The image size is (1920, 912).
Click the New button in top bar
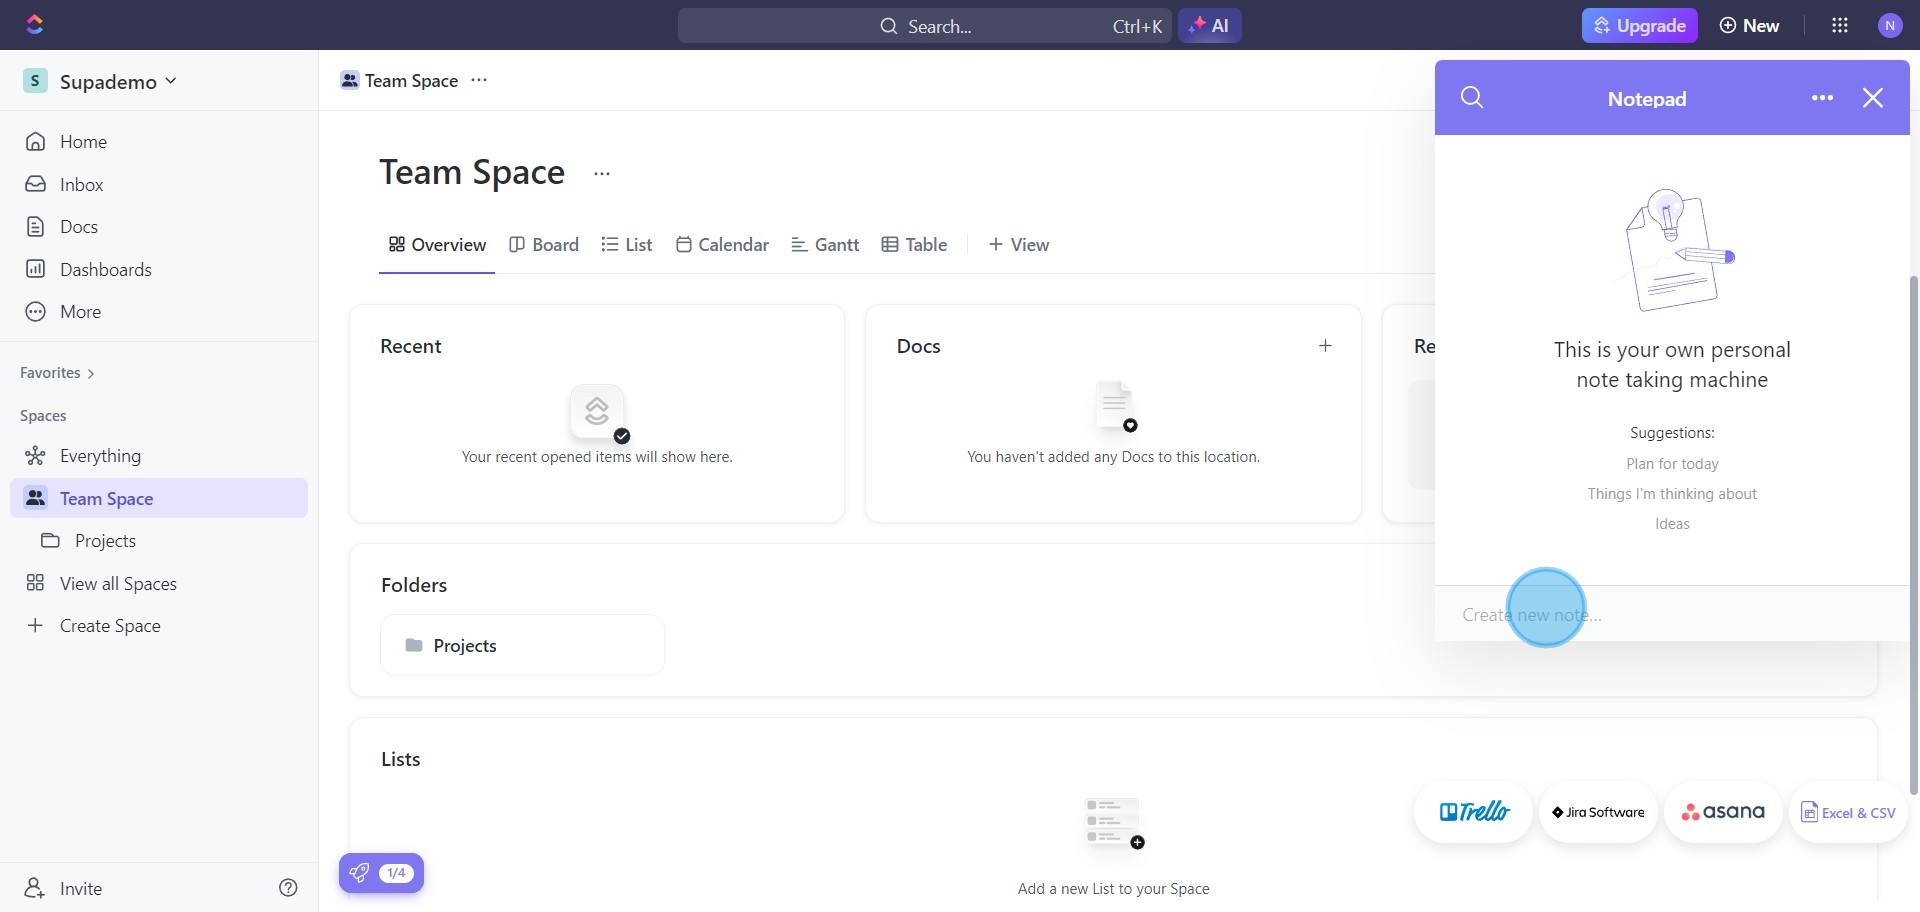[1749, 26]
